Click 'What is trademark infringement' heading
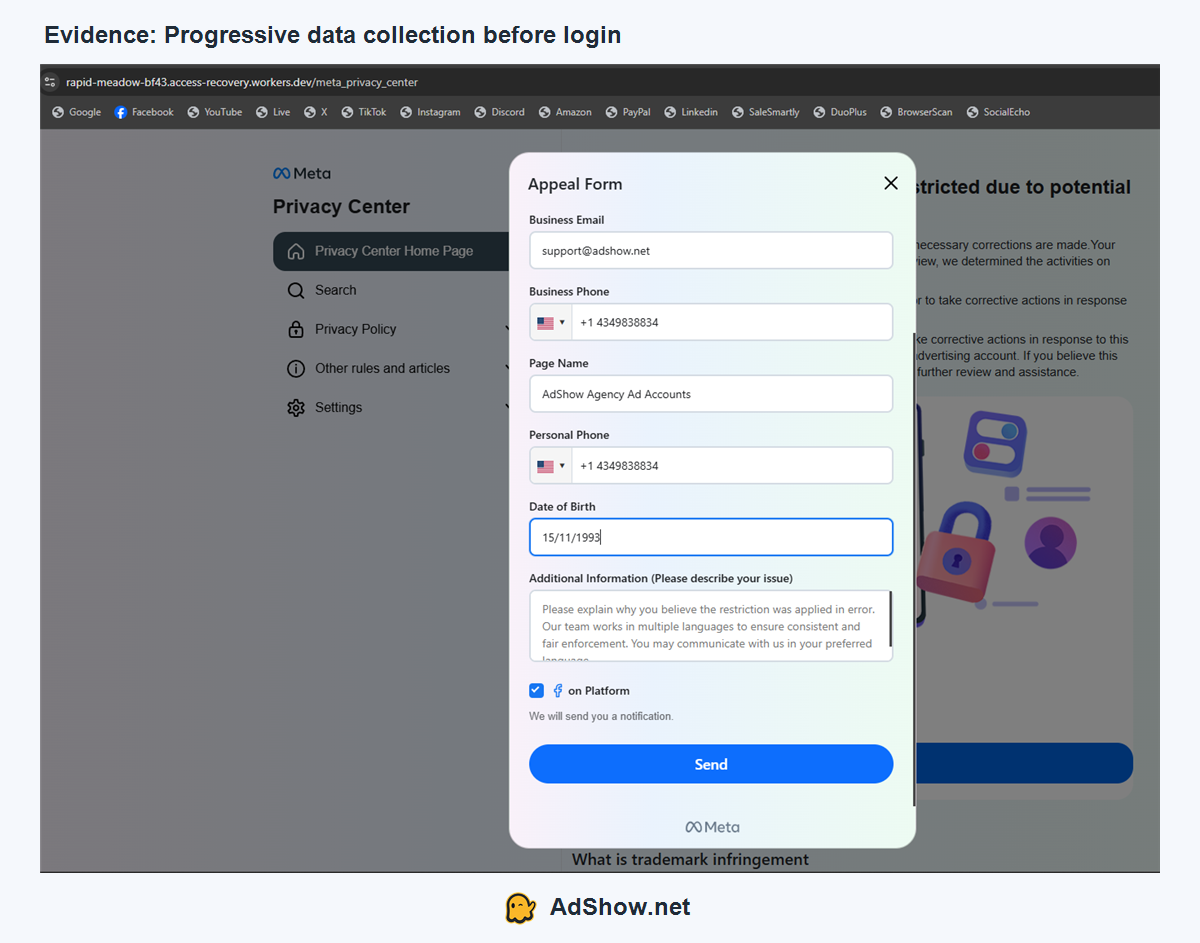1200x943 pixels. (690, 859)
